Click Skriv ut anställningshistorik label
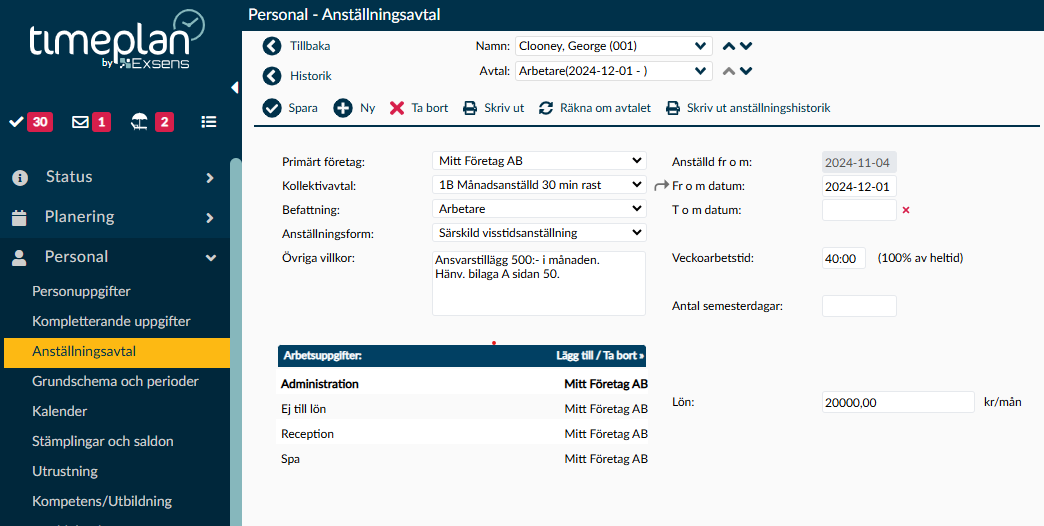Viewport: 1044px width, 526px height. coord(758,108)
